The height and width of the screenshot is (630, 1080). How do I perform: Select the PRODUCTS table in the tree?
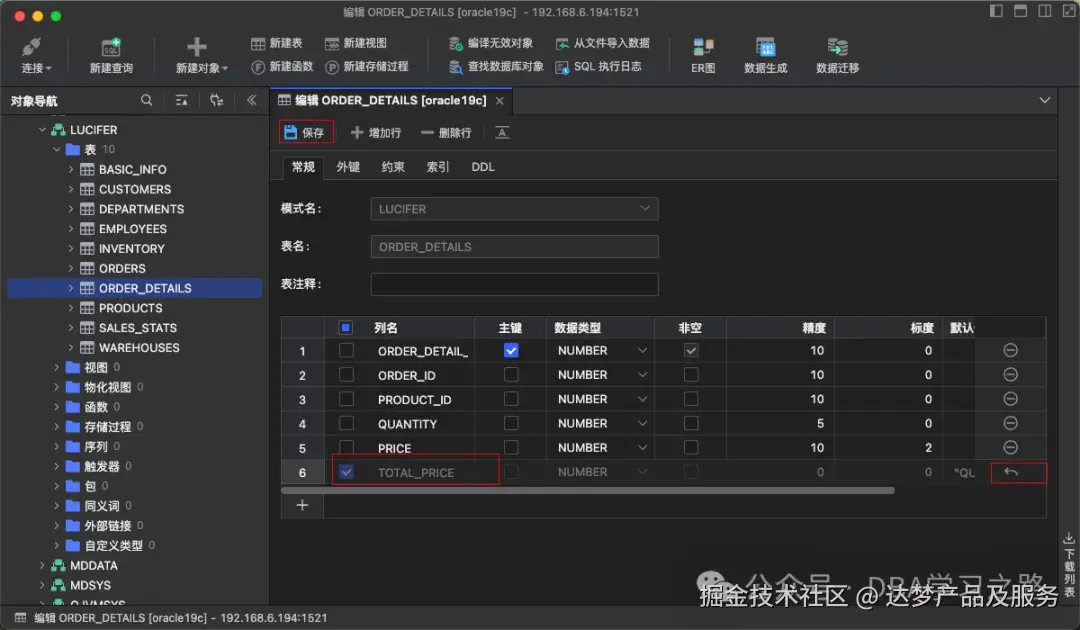pyautogui.click(x=130, y=308)
